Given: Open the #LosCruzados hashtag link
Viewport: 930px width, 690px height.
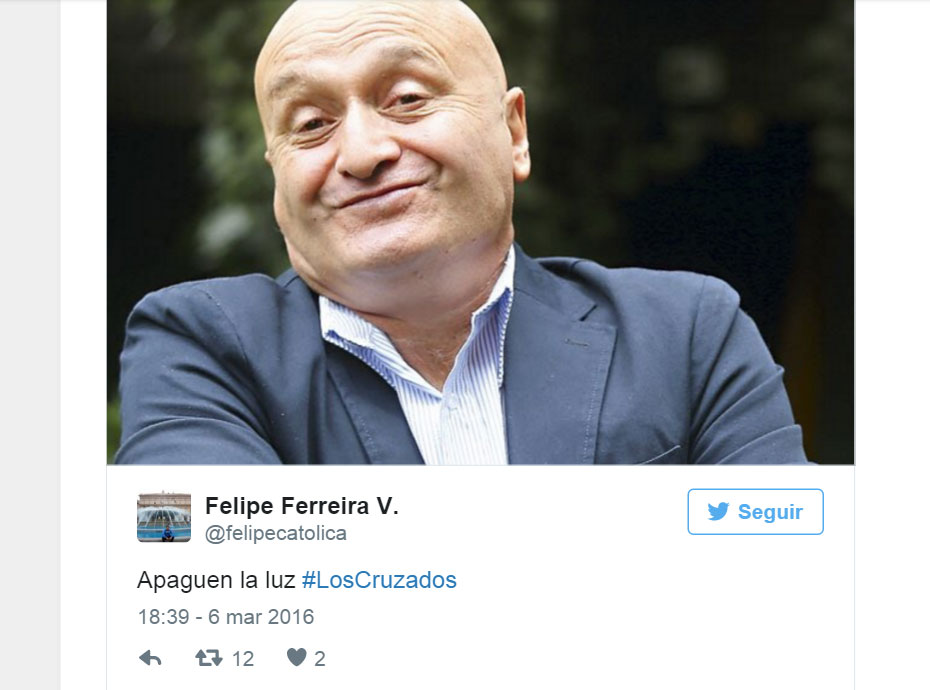Looking at the screenshot, I should click(379, 580).
